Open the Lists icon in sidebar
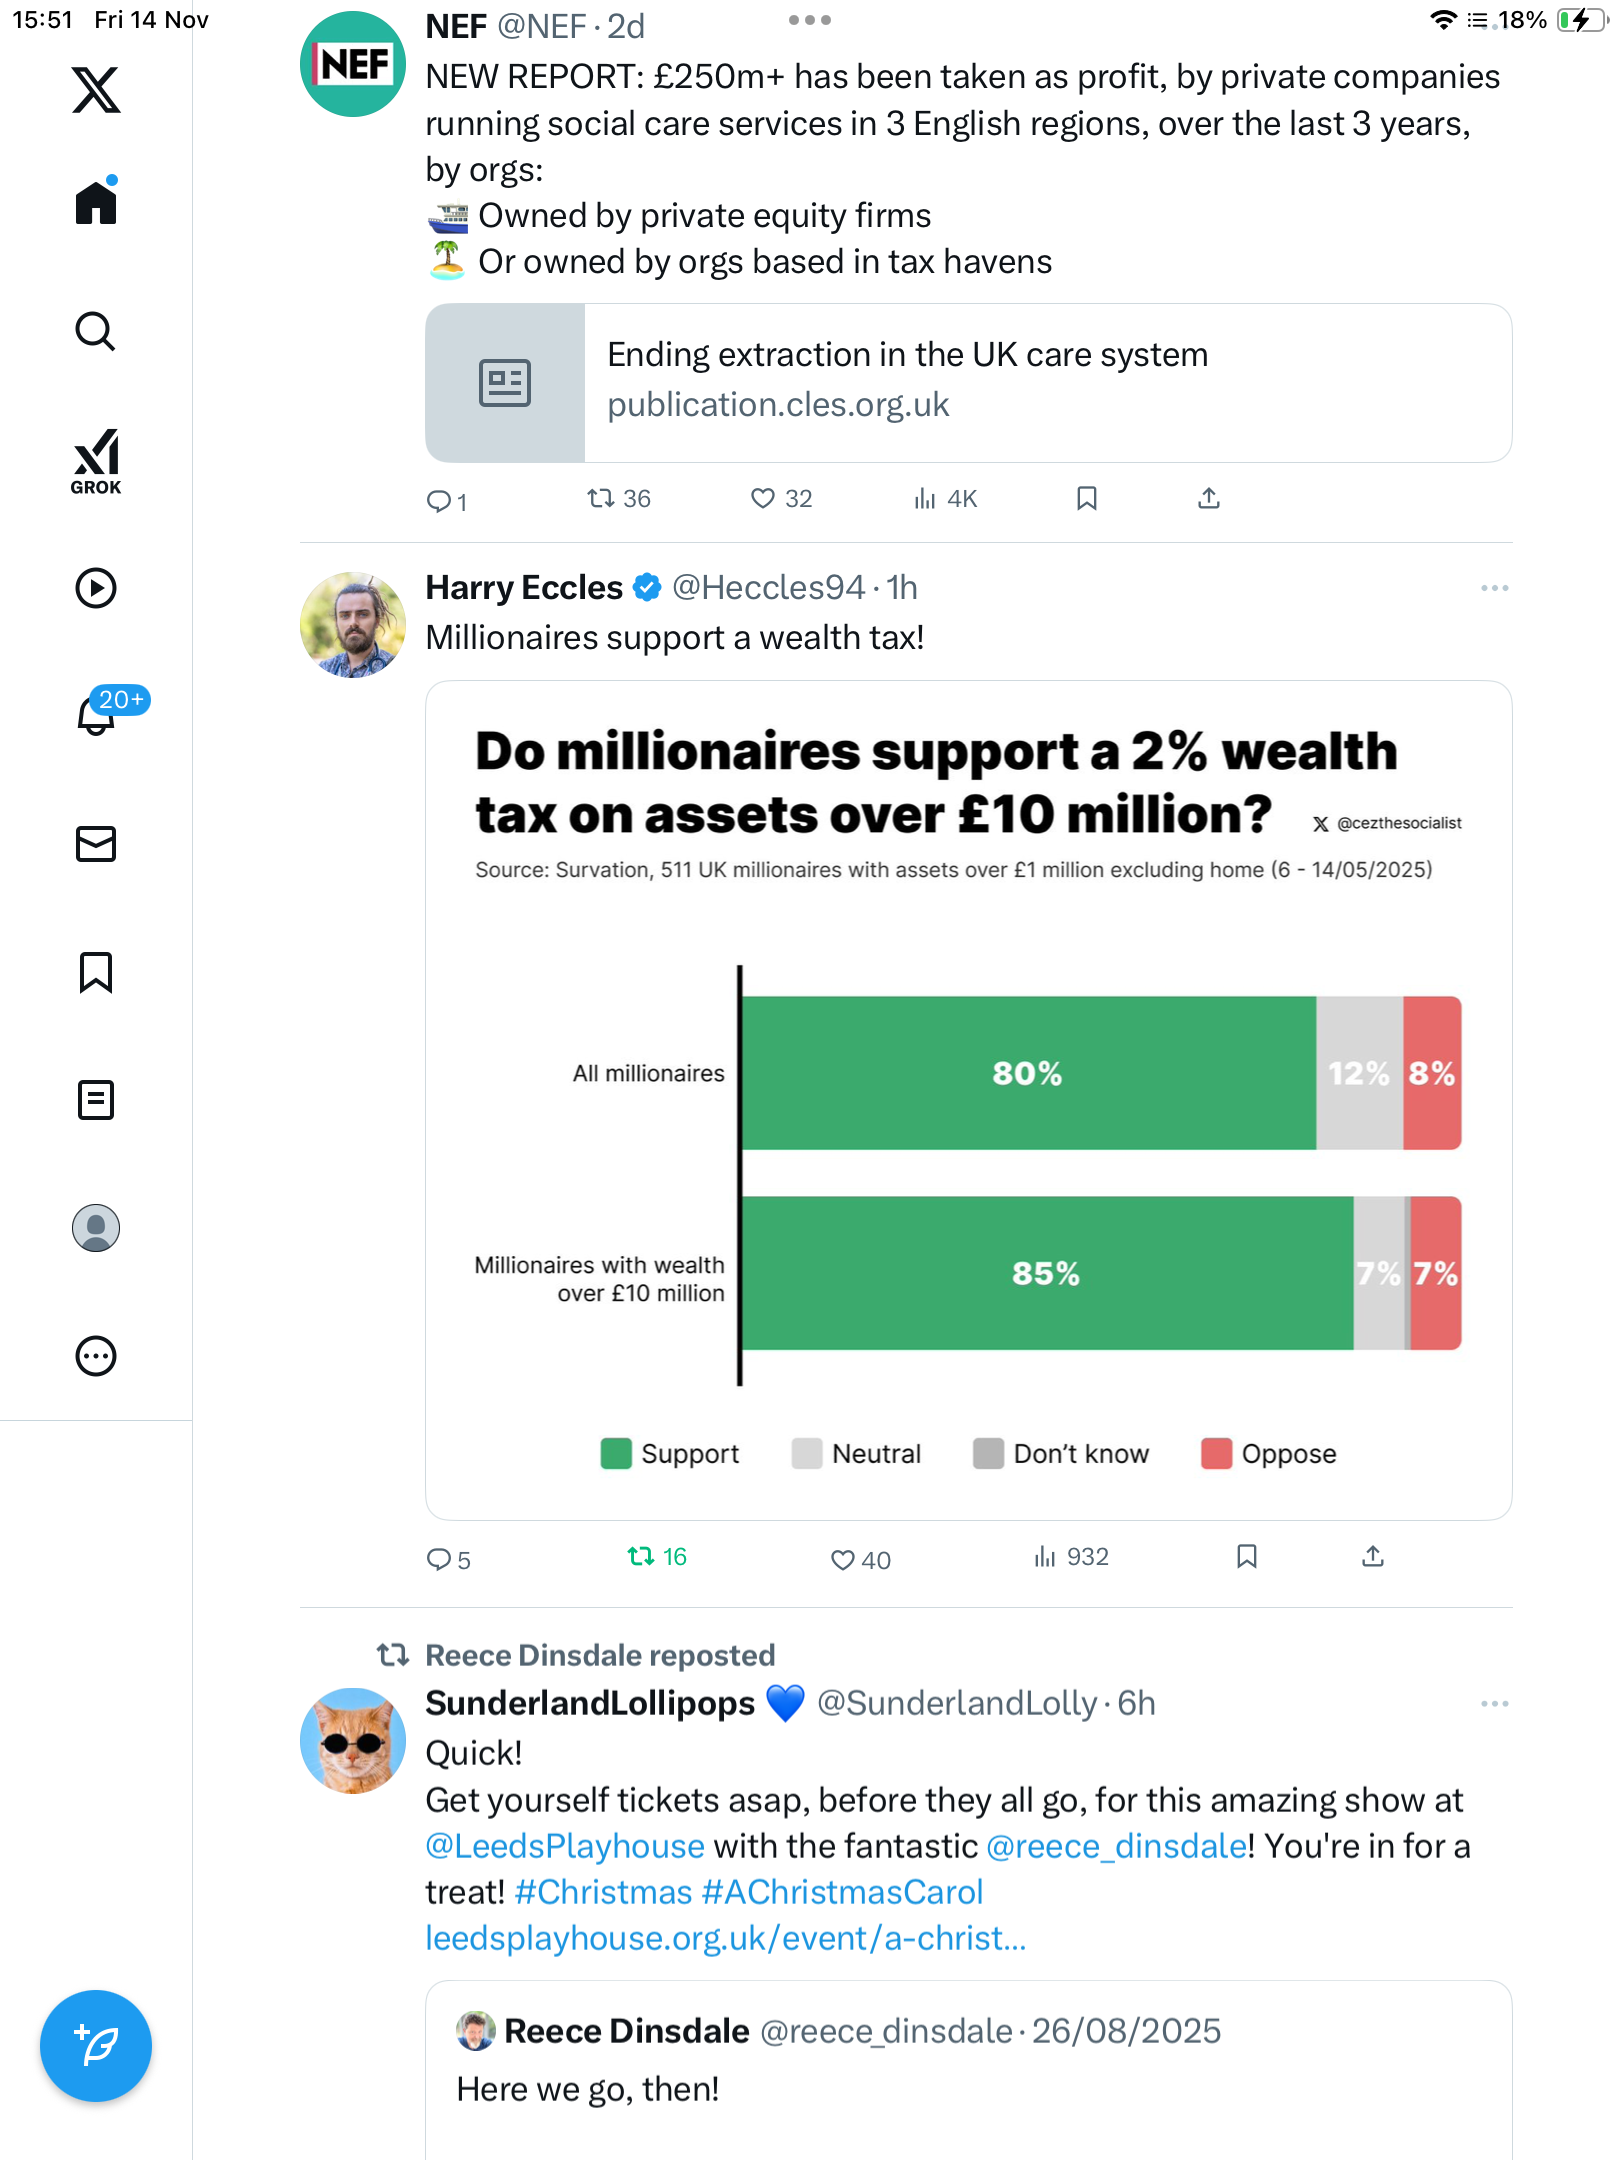The height and width of the screenshot is (2160, 1620). [x=96, y=1100]
